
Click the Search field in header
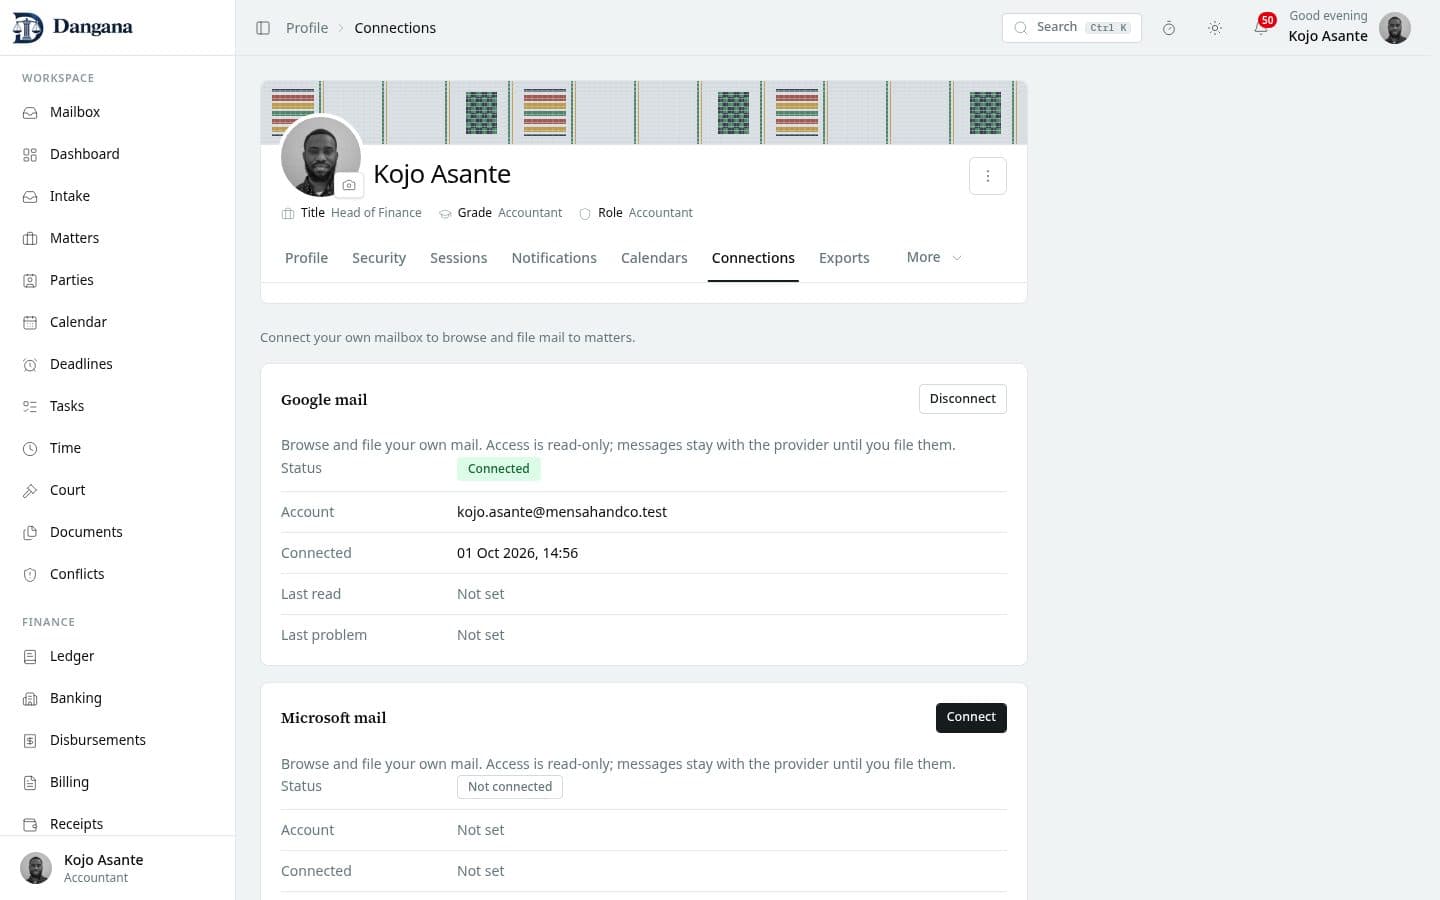(1071, 28)
